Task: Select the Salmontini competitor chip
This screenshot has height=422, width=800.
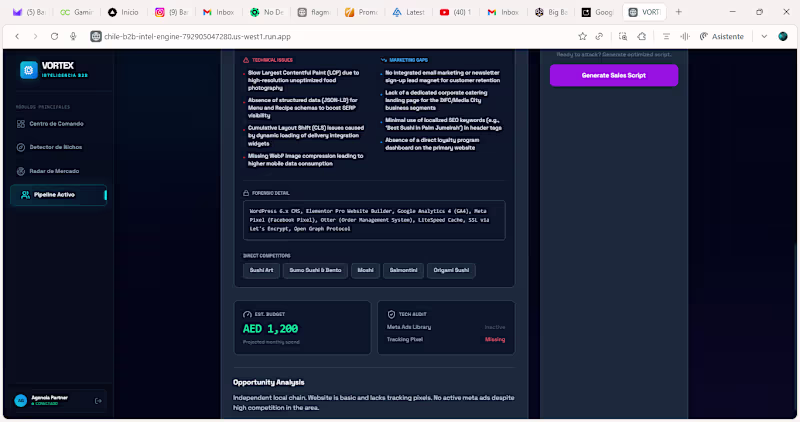Action: (403, 270)
